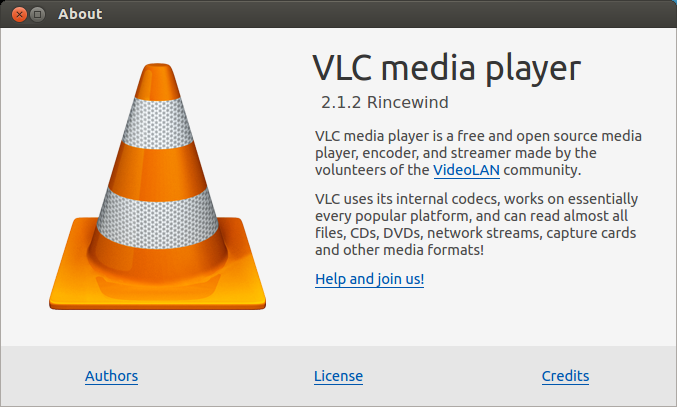Click an empty area of the dark titlebar
This screenshot has width=677, height=407.
point(389,14)
